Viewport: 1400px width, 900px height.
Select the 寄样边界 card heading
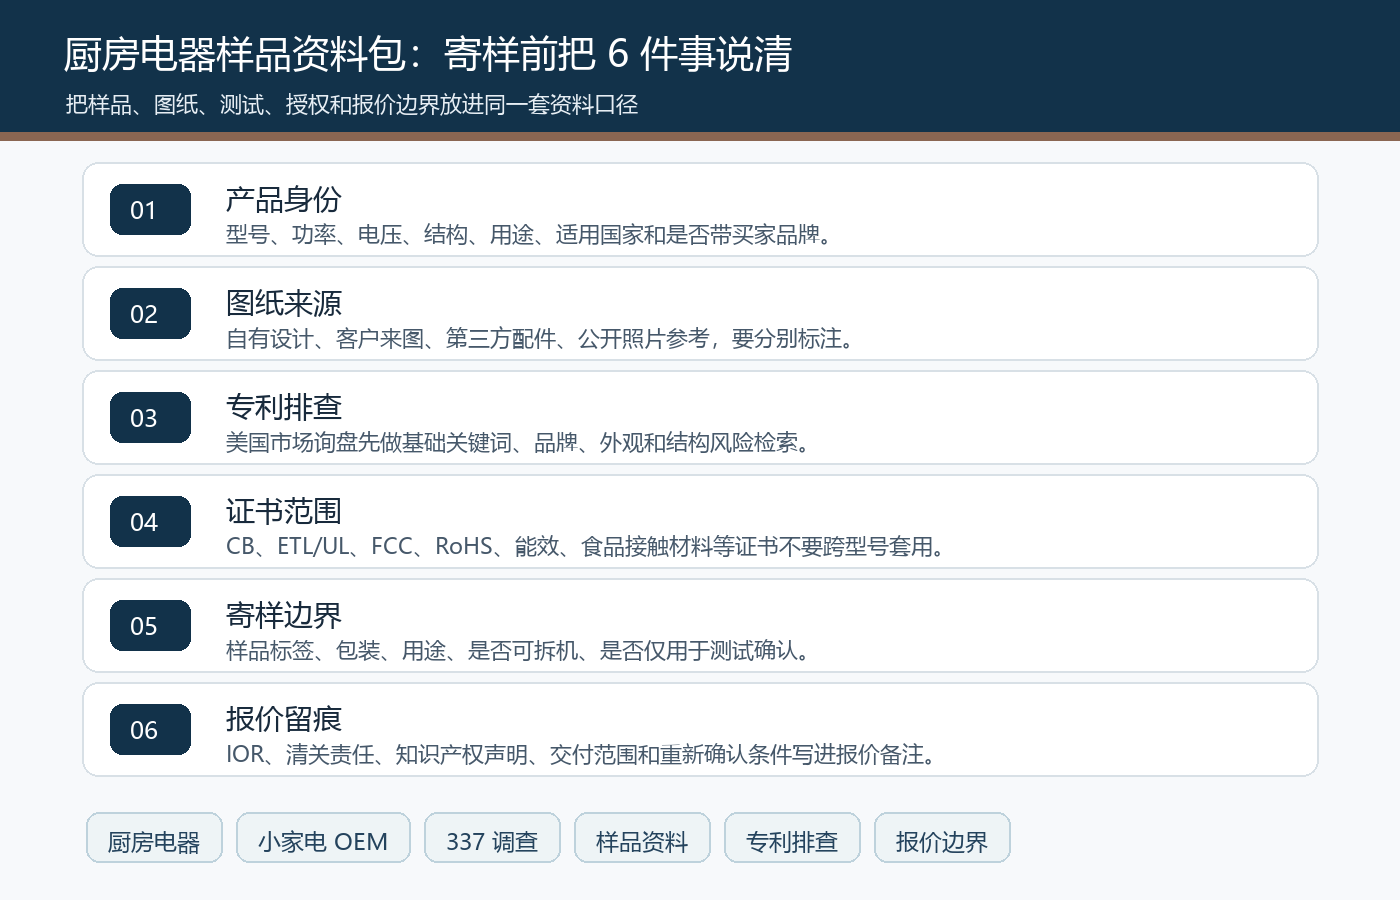click(x=284, y=616)
